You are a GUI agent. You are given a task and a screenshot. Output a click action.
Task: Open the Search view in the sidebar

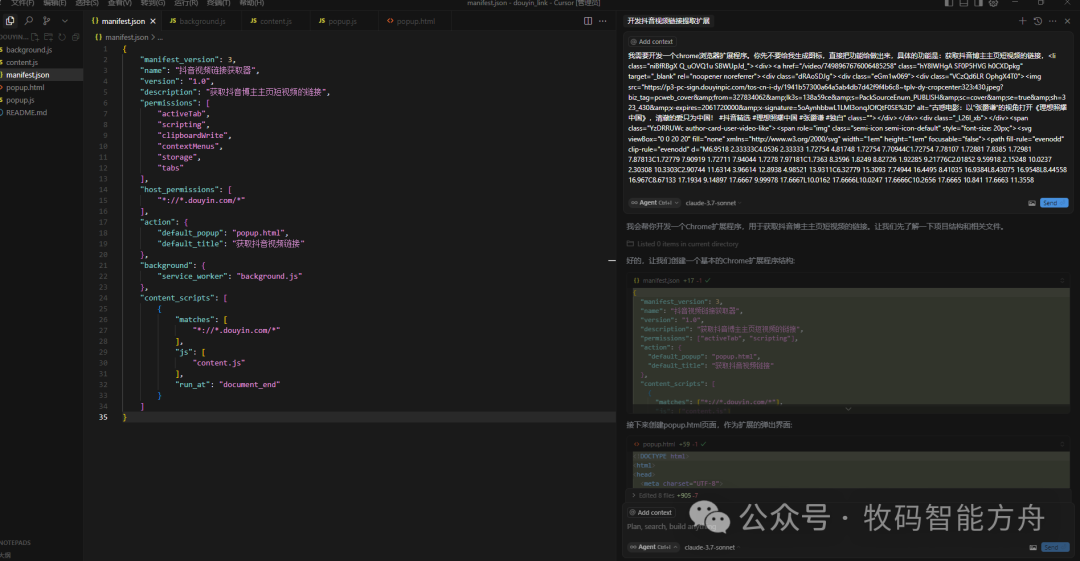coord(28,20)
